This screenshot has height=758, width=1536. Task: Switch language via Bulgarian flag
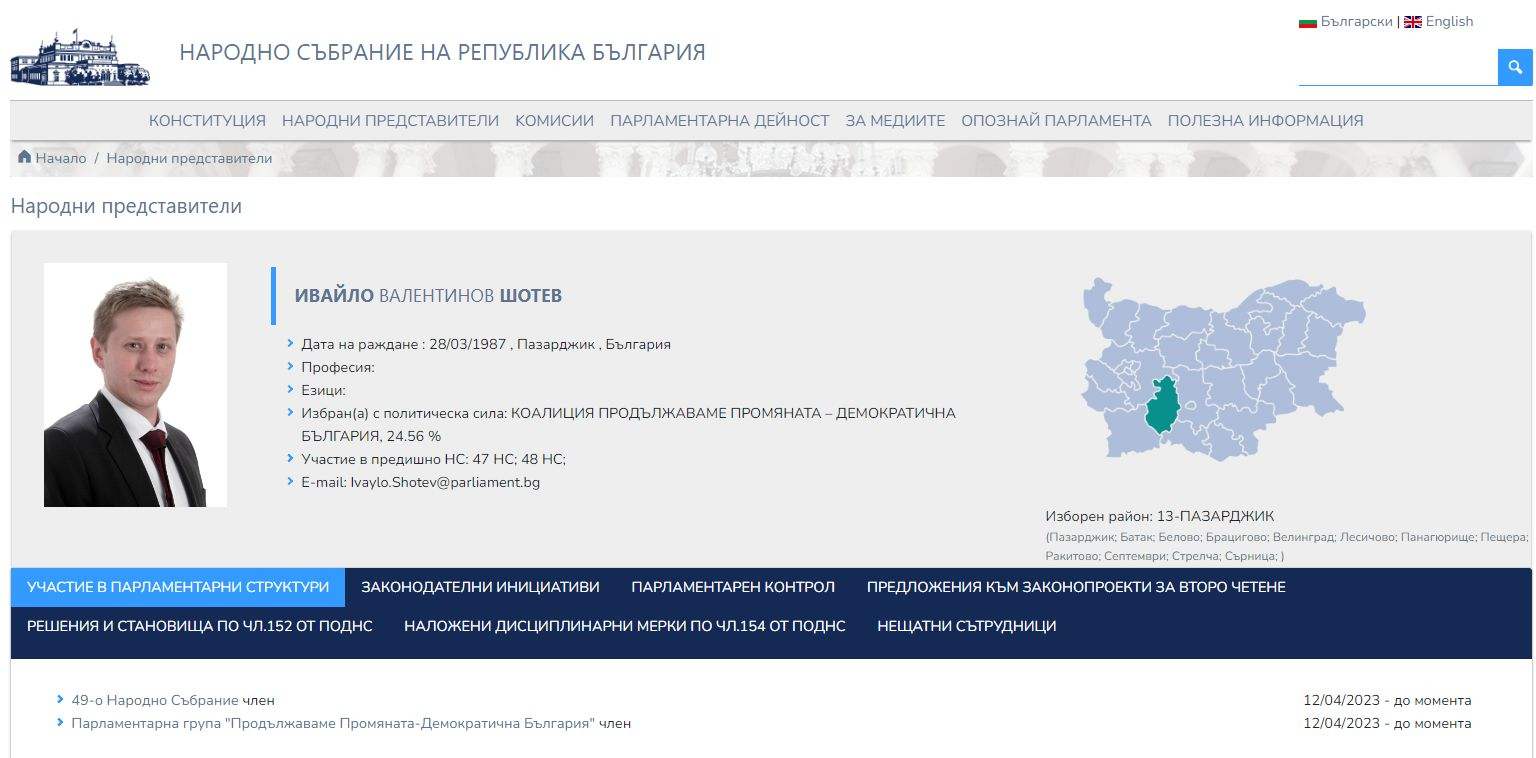point(1307,22)
